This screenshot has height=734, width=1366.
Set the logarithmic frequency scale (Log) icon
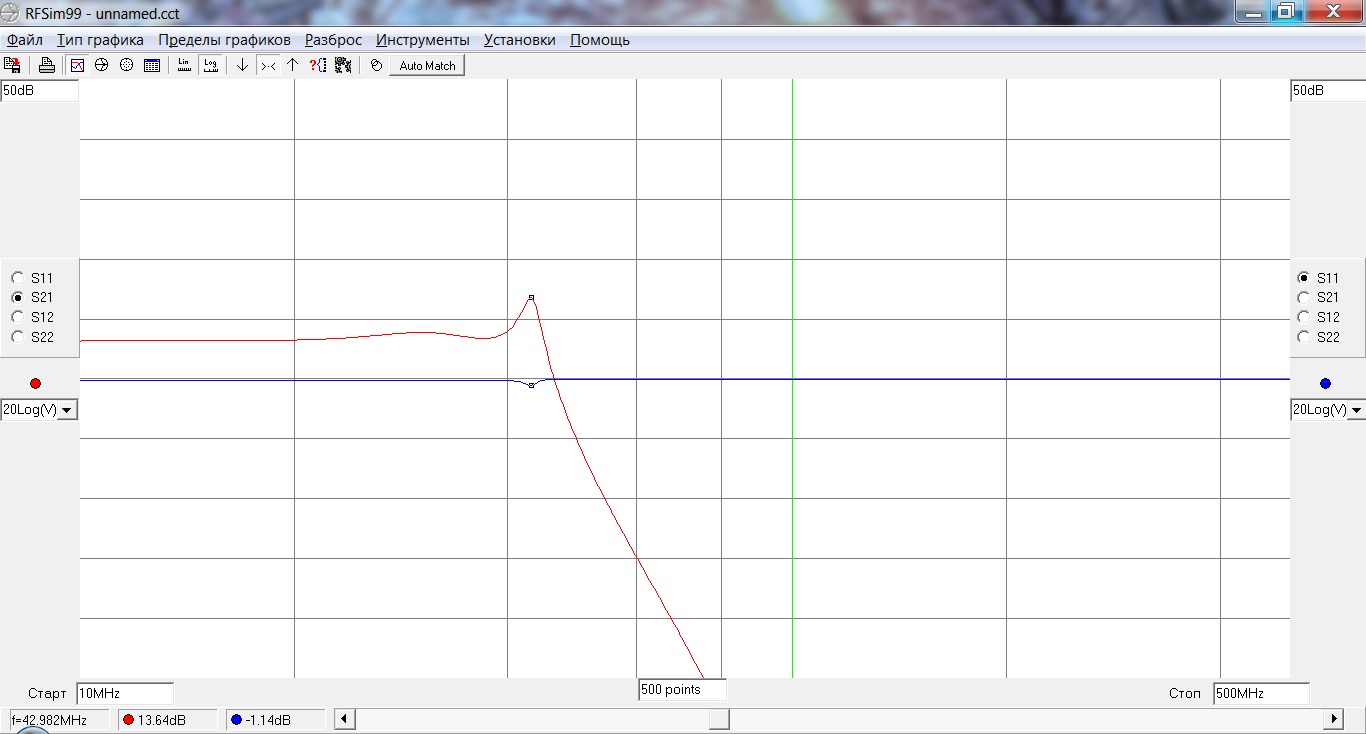(210, 65)
